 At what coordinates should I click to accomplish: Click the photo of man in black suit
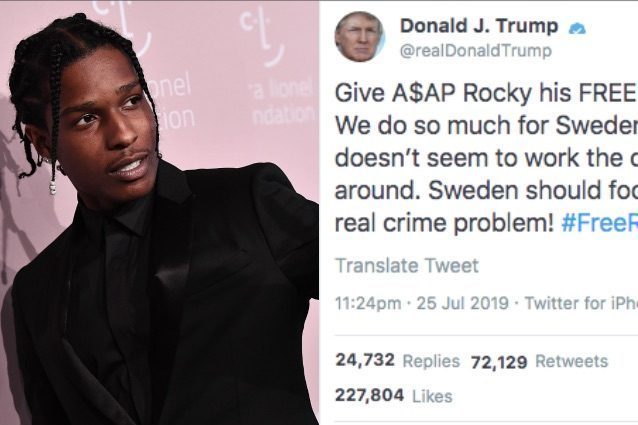click(160, 213)
